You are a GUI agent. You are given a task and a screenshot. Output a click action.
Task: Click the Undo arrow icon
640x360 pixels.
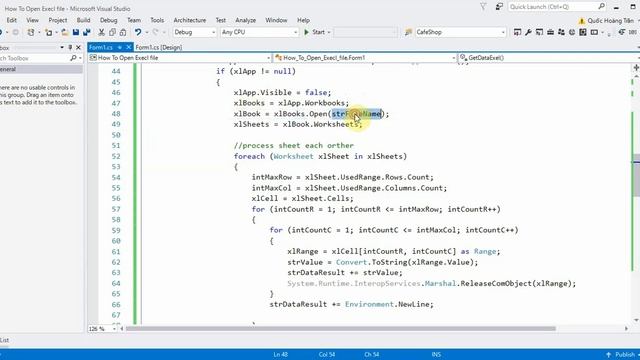138,32
